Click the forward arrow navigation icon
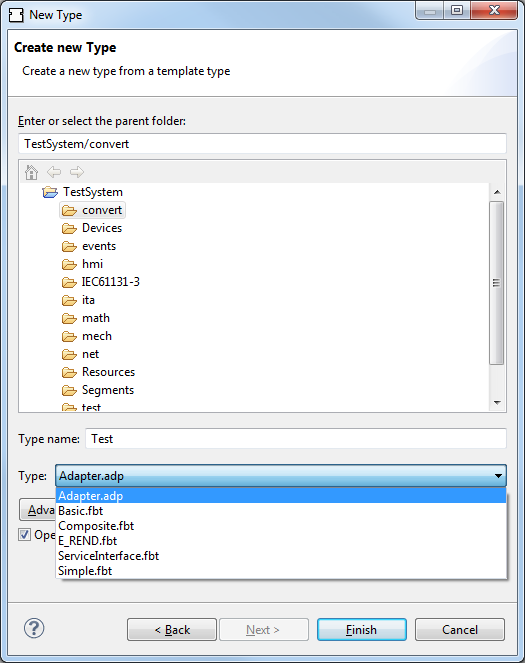Screen dimensions: 525x663 77,172
